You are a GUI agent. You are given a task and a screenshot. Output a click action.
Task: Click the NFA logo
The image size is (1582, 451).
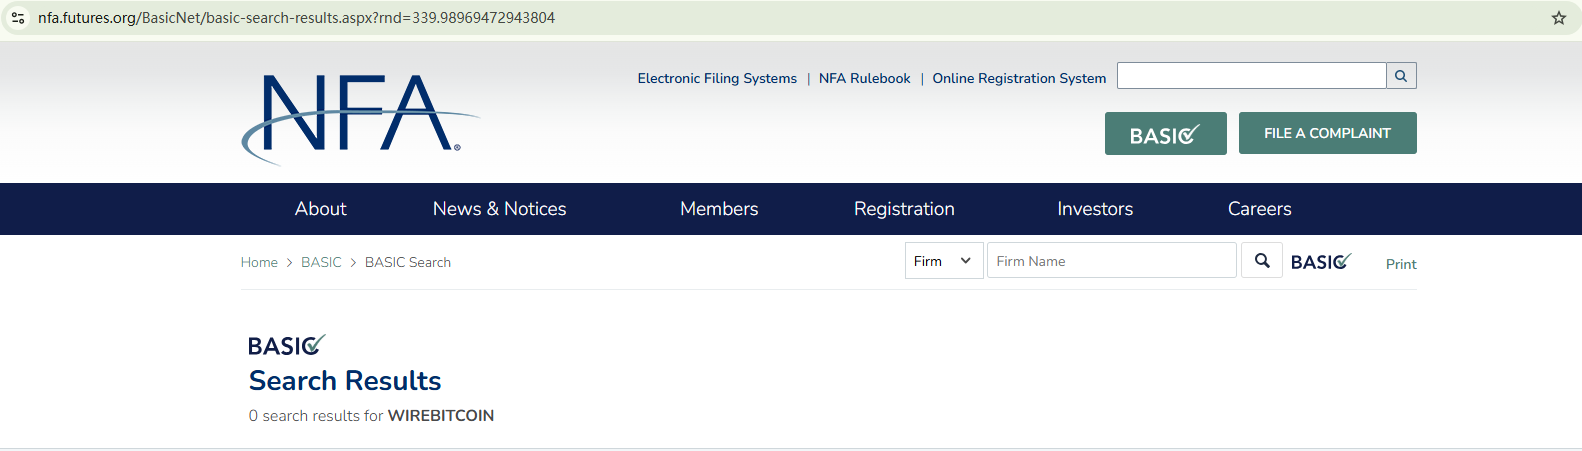(358, 115)
